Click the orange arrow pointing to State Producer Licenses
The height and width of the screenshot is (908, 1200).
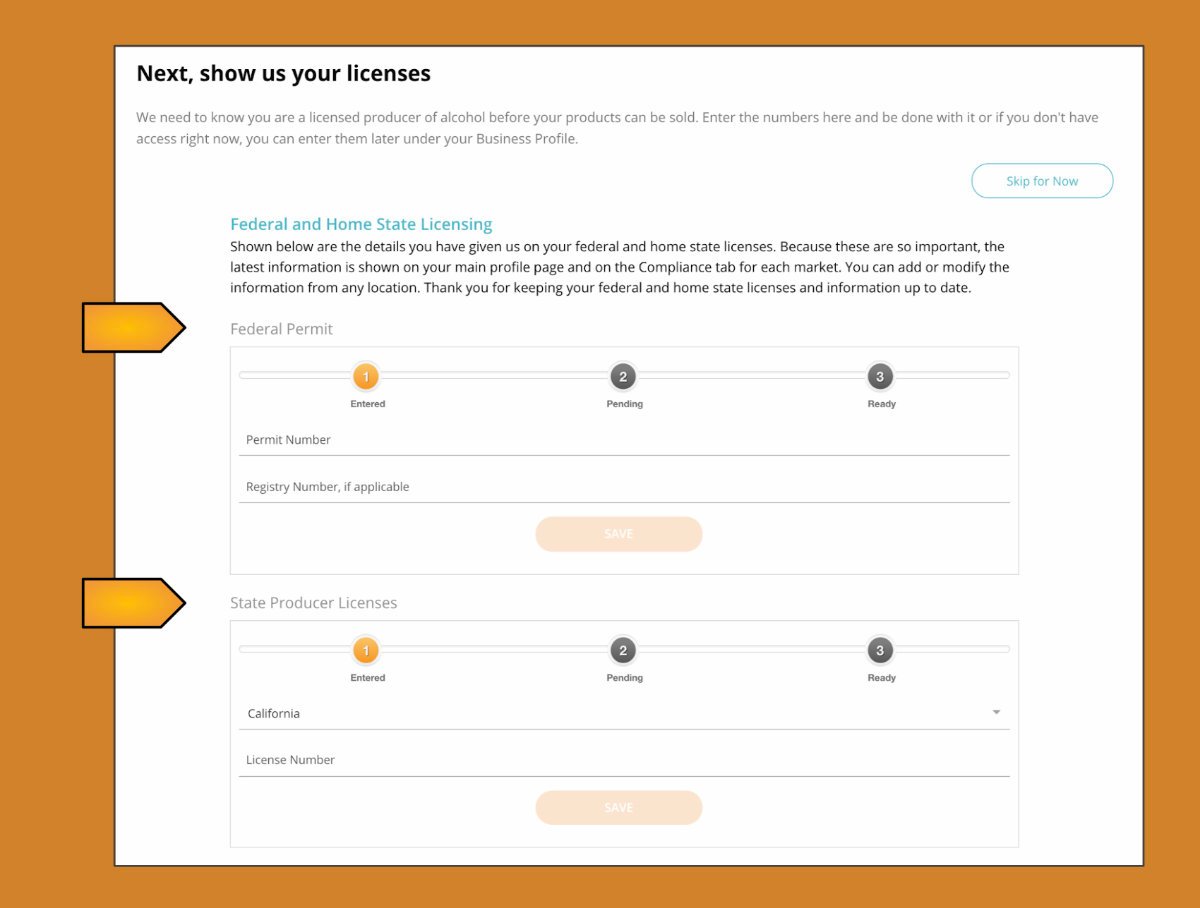pyautogui.click(x=130, y=602)
